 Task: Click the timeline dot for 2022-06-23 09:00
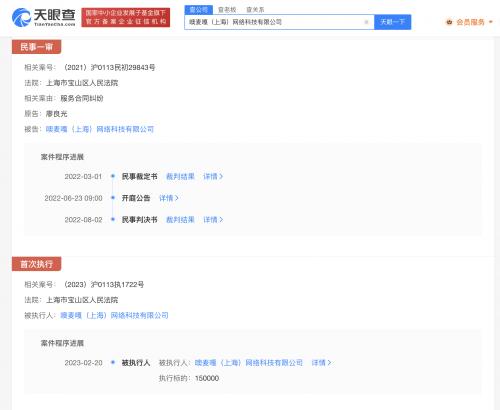[113, 198]
